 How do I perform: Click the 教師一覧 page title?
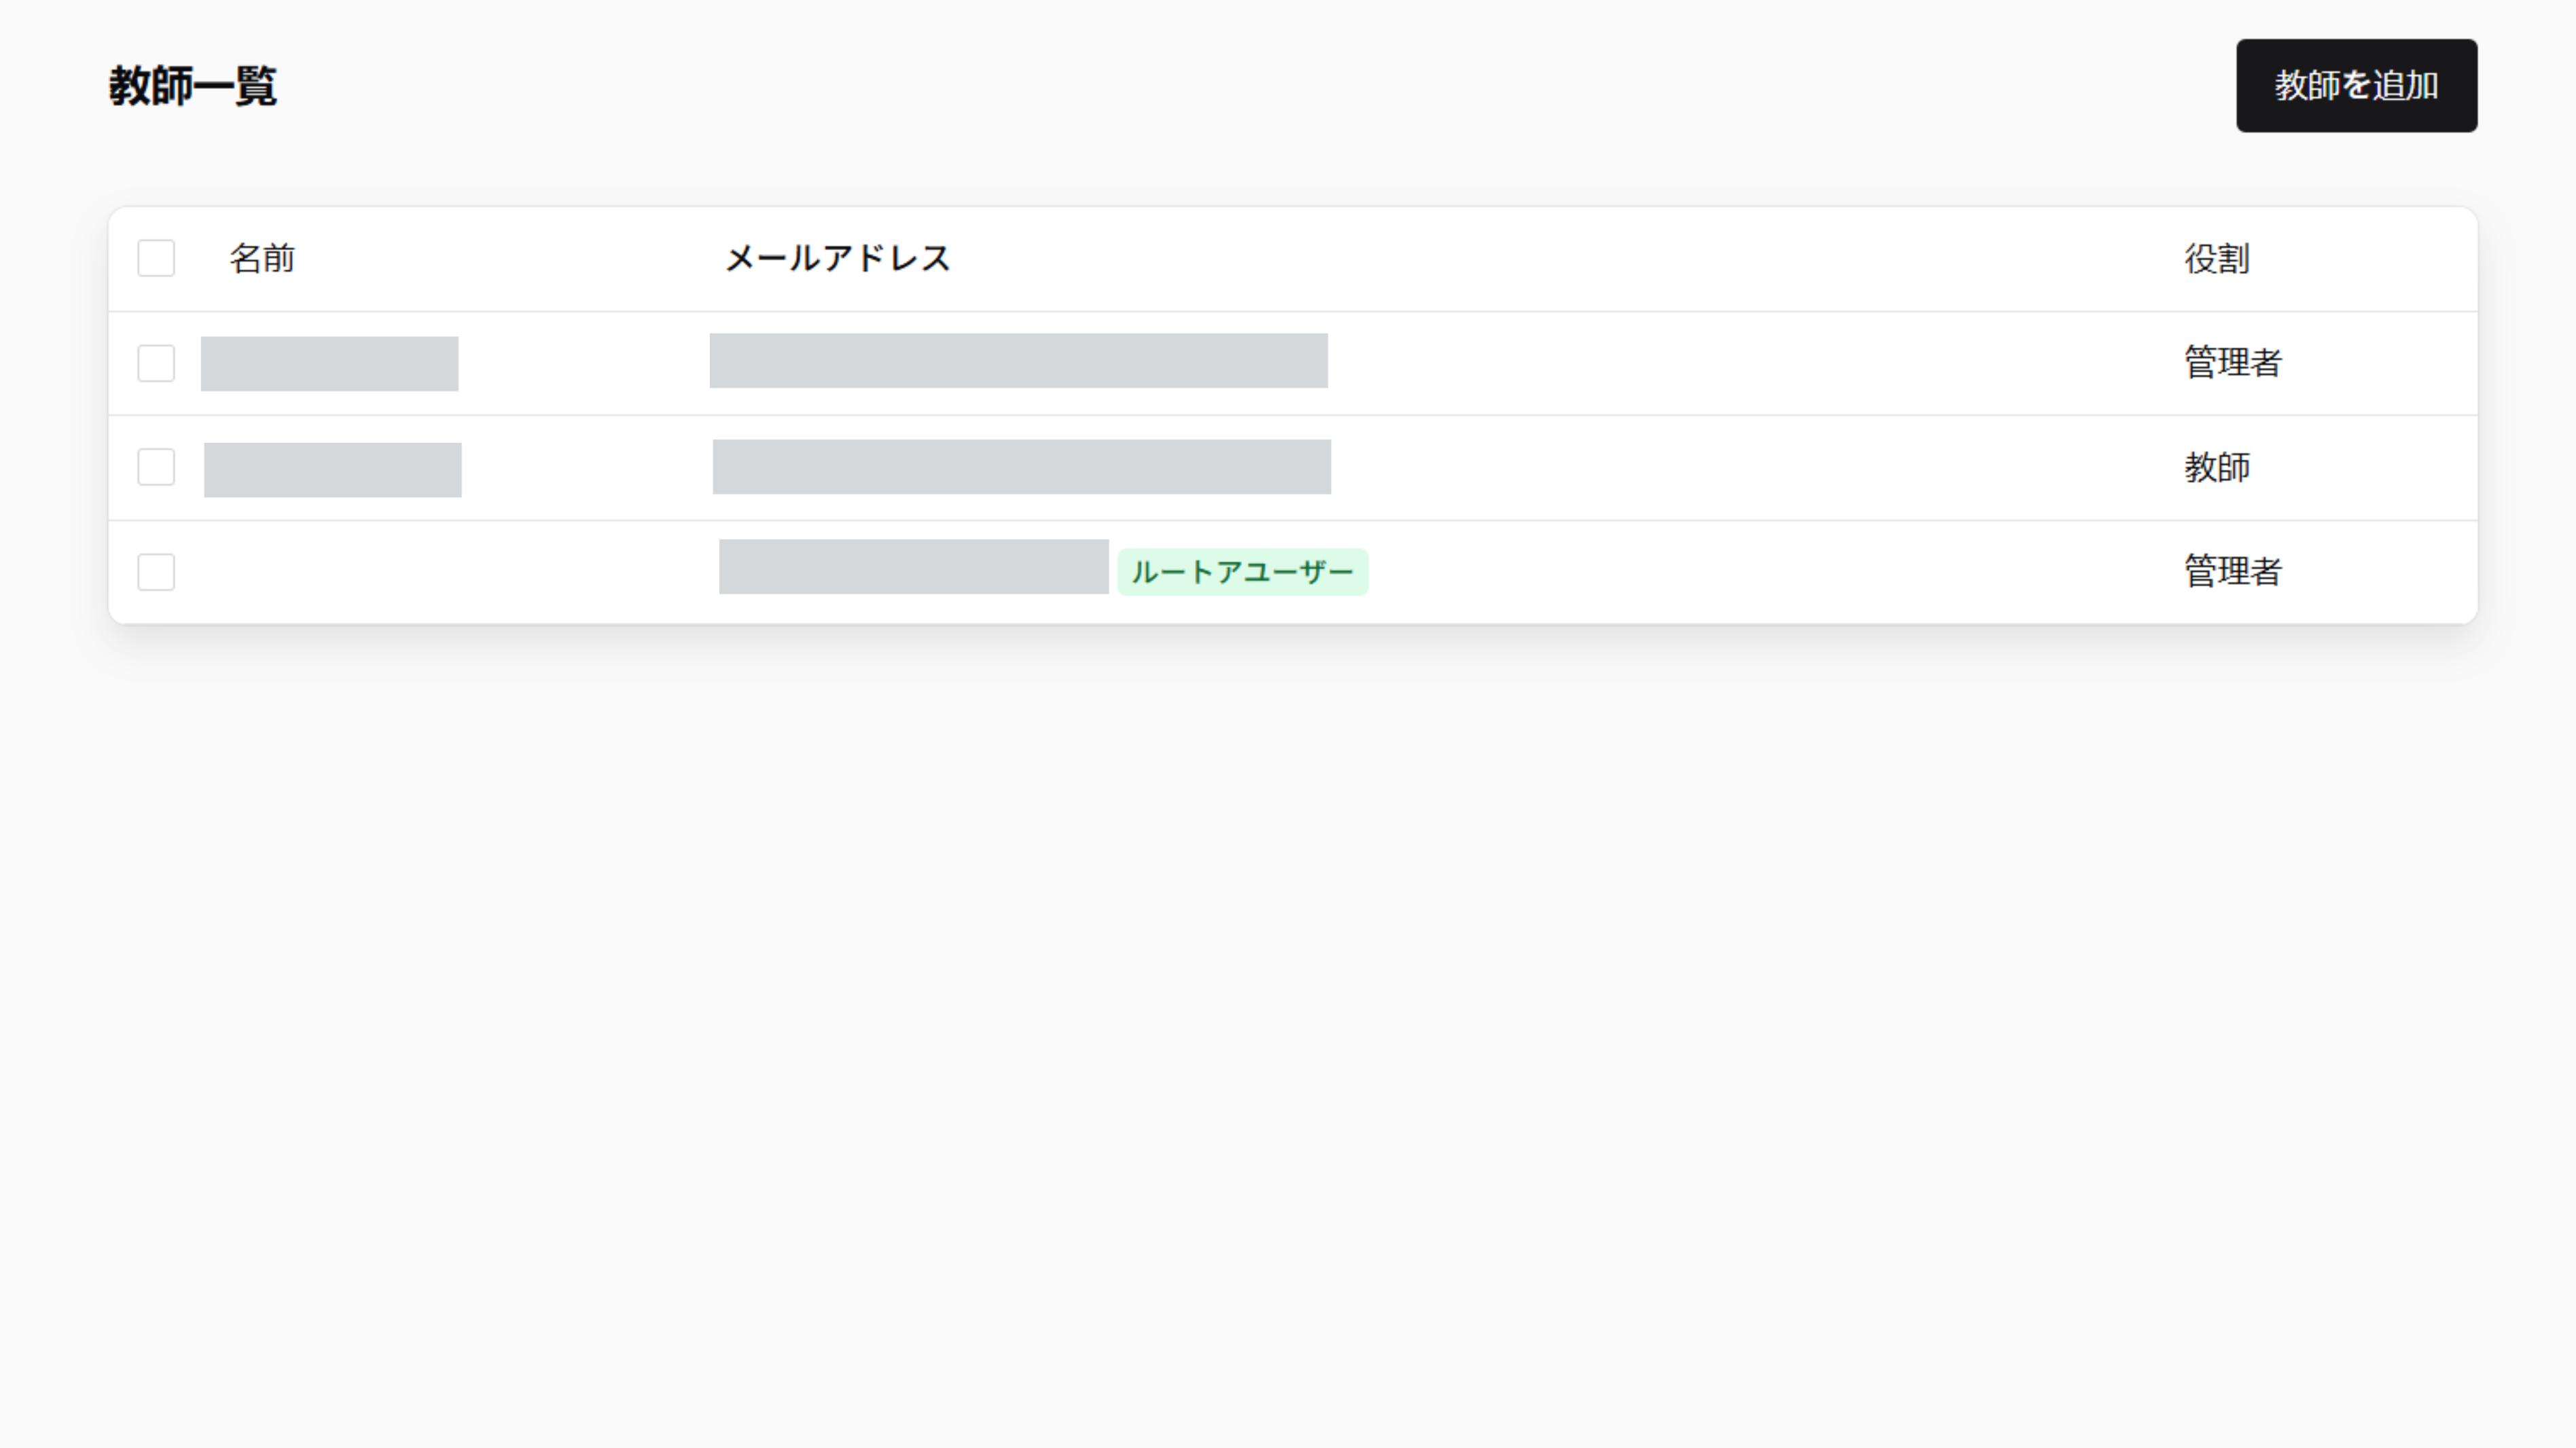coord(193,86)
